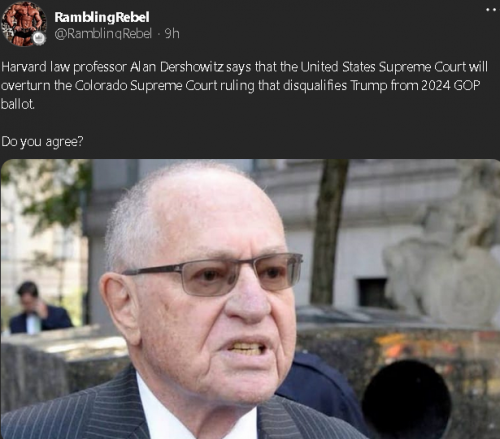500x439 pixels.
Task: Open the @RamblingRebel handle link
Action: [103, 34]
